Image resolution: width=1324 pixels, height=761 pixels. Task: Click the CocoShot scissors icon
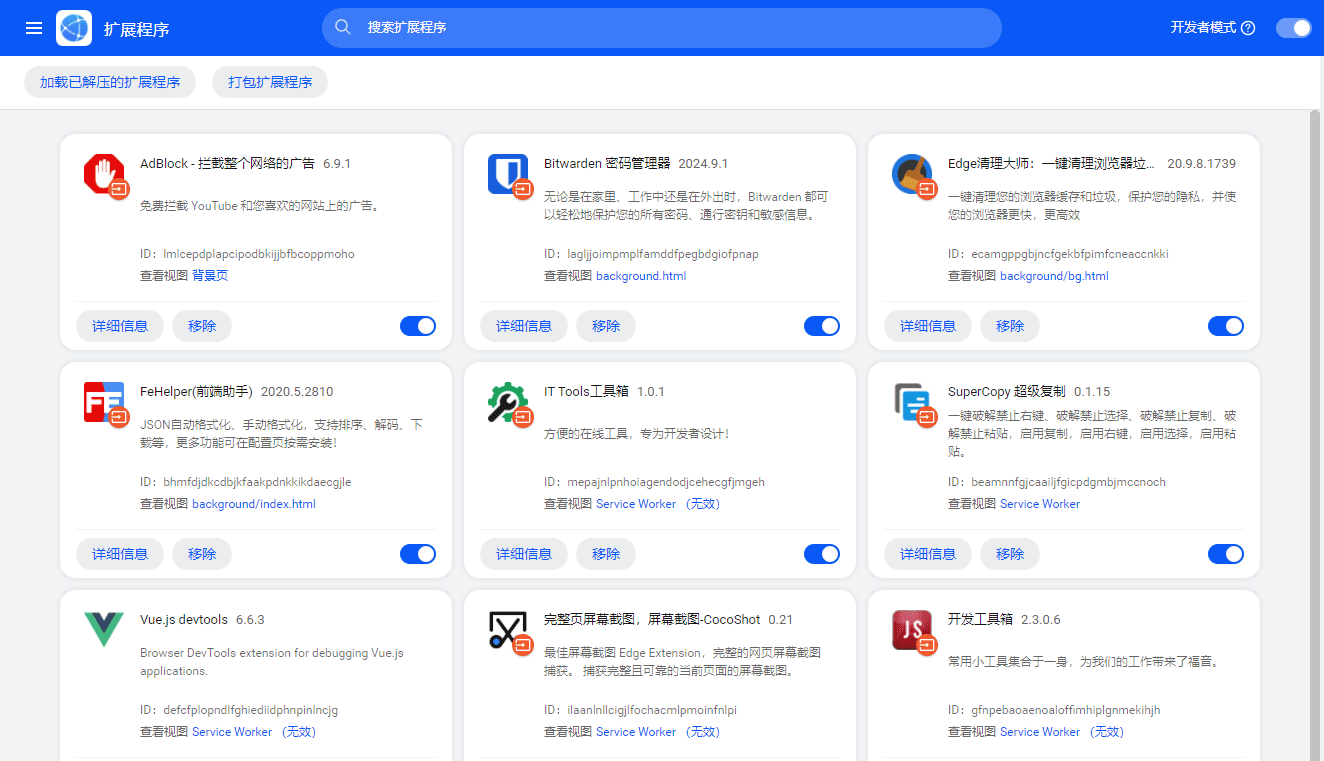pyautogui.click(x=507, y=630)
